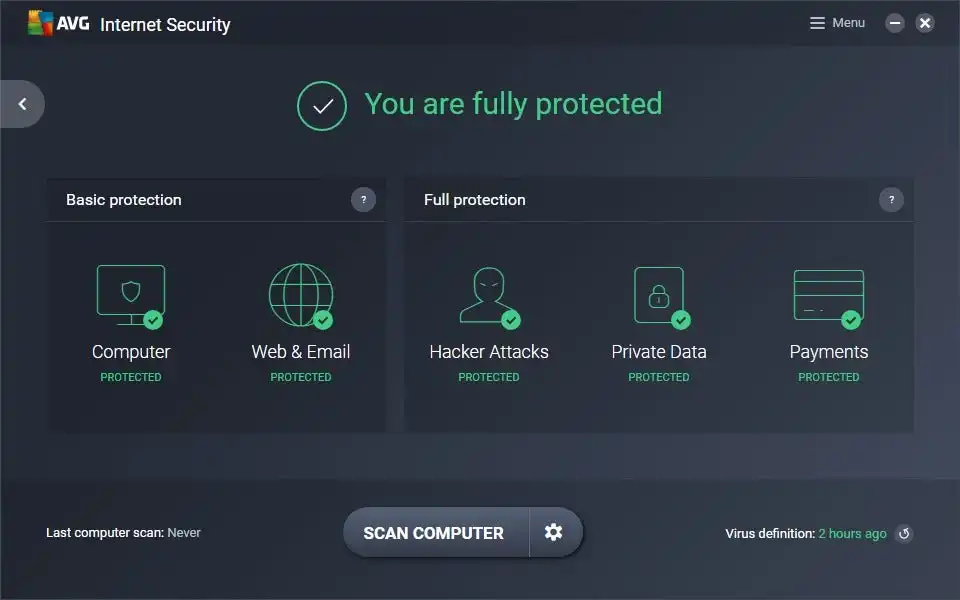
Task: Open Hacker Attacks protection icon
Action: [489, 293]
